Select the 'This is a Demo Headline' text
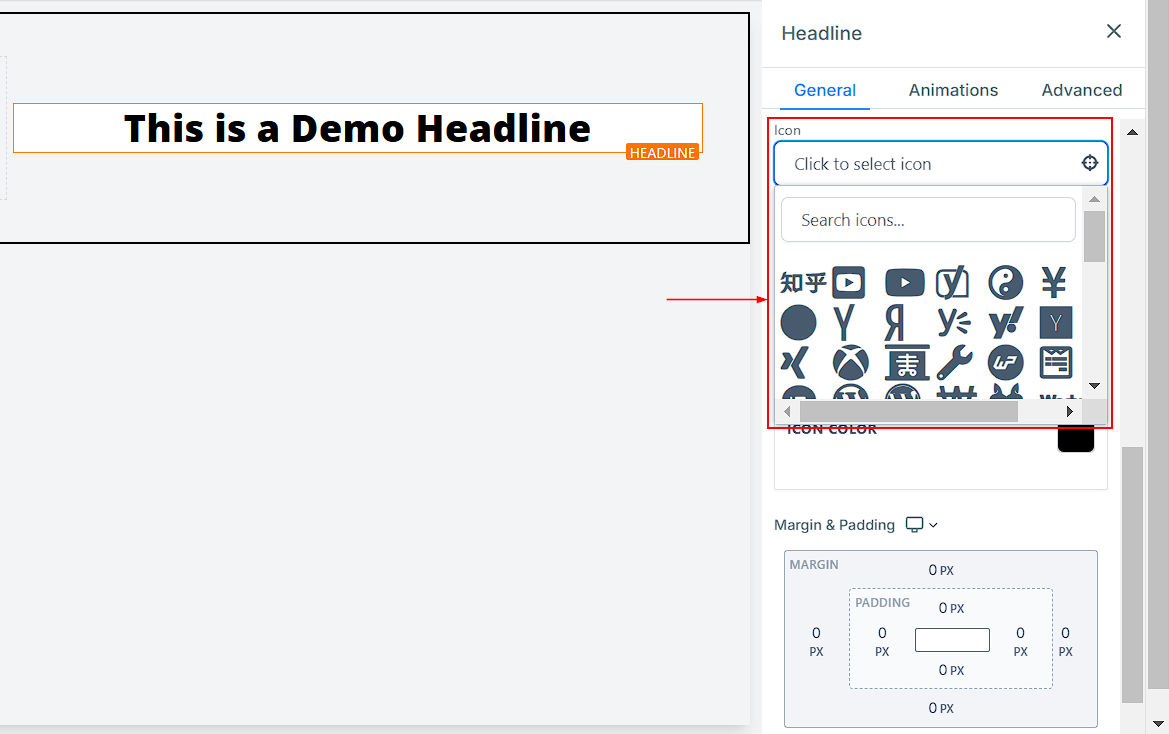 coord(357,128)
